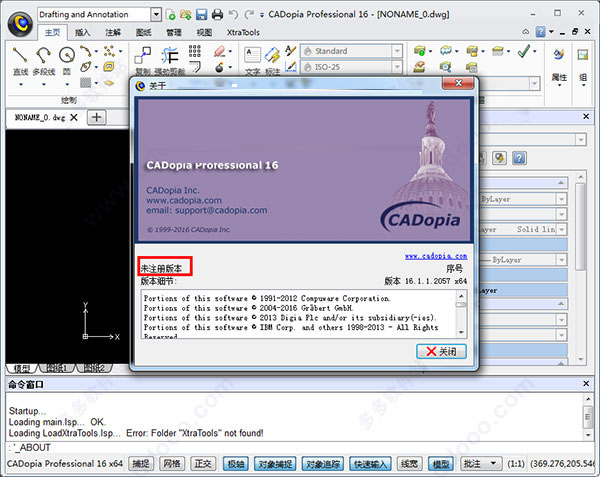Switch to the Sheet (图纸) ribbon tab
The height and width of the screenshot is (477, 600).
(143, 33)
